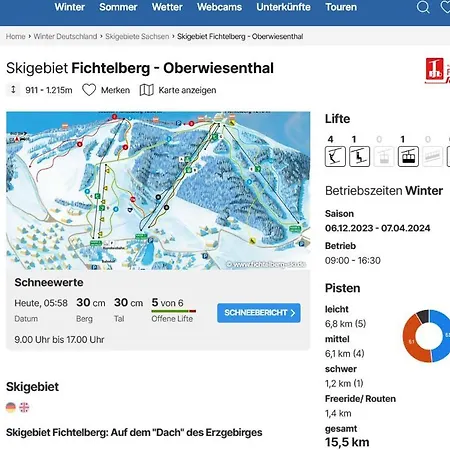This screenshot has width=450, height=450.
Task: Click the orange segment of Pisten donut chart
Action: [413, 340]
